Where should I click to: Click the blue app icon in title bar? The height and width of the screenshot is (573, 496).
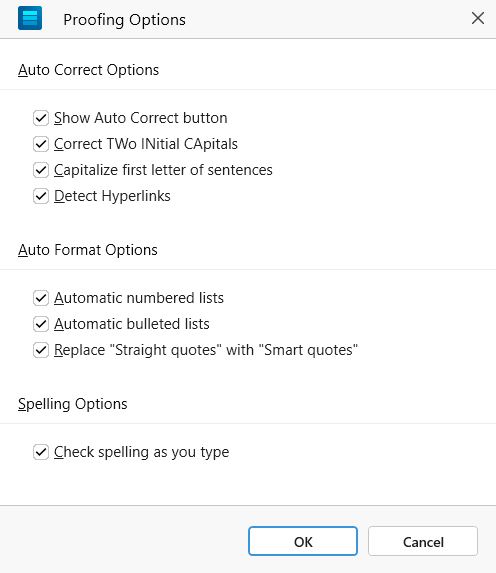tap(30, 19)
